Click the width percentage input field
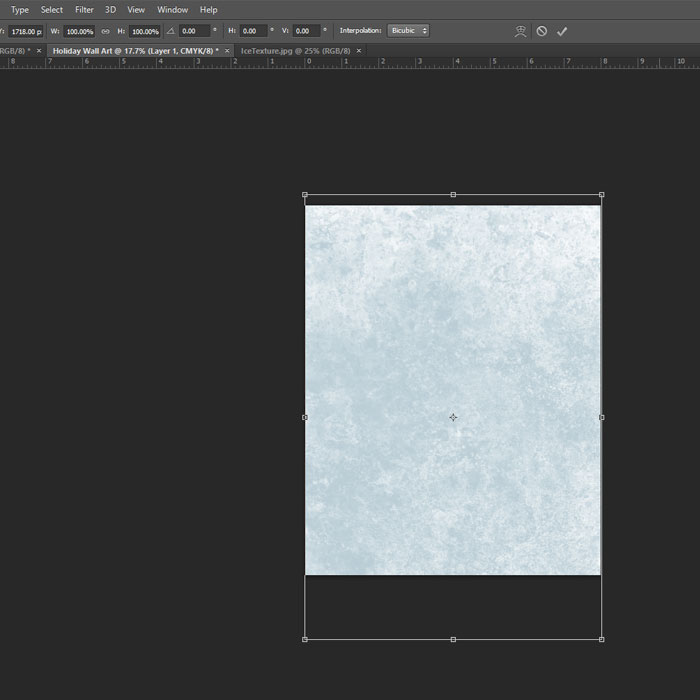700x700 pixels. coord(80,31)
